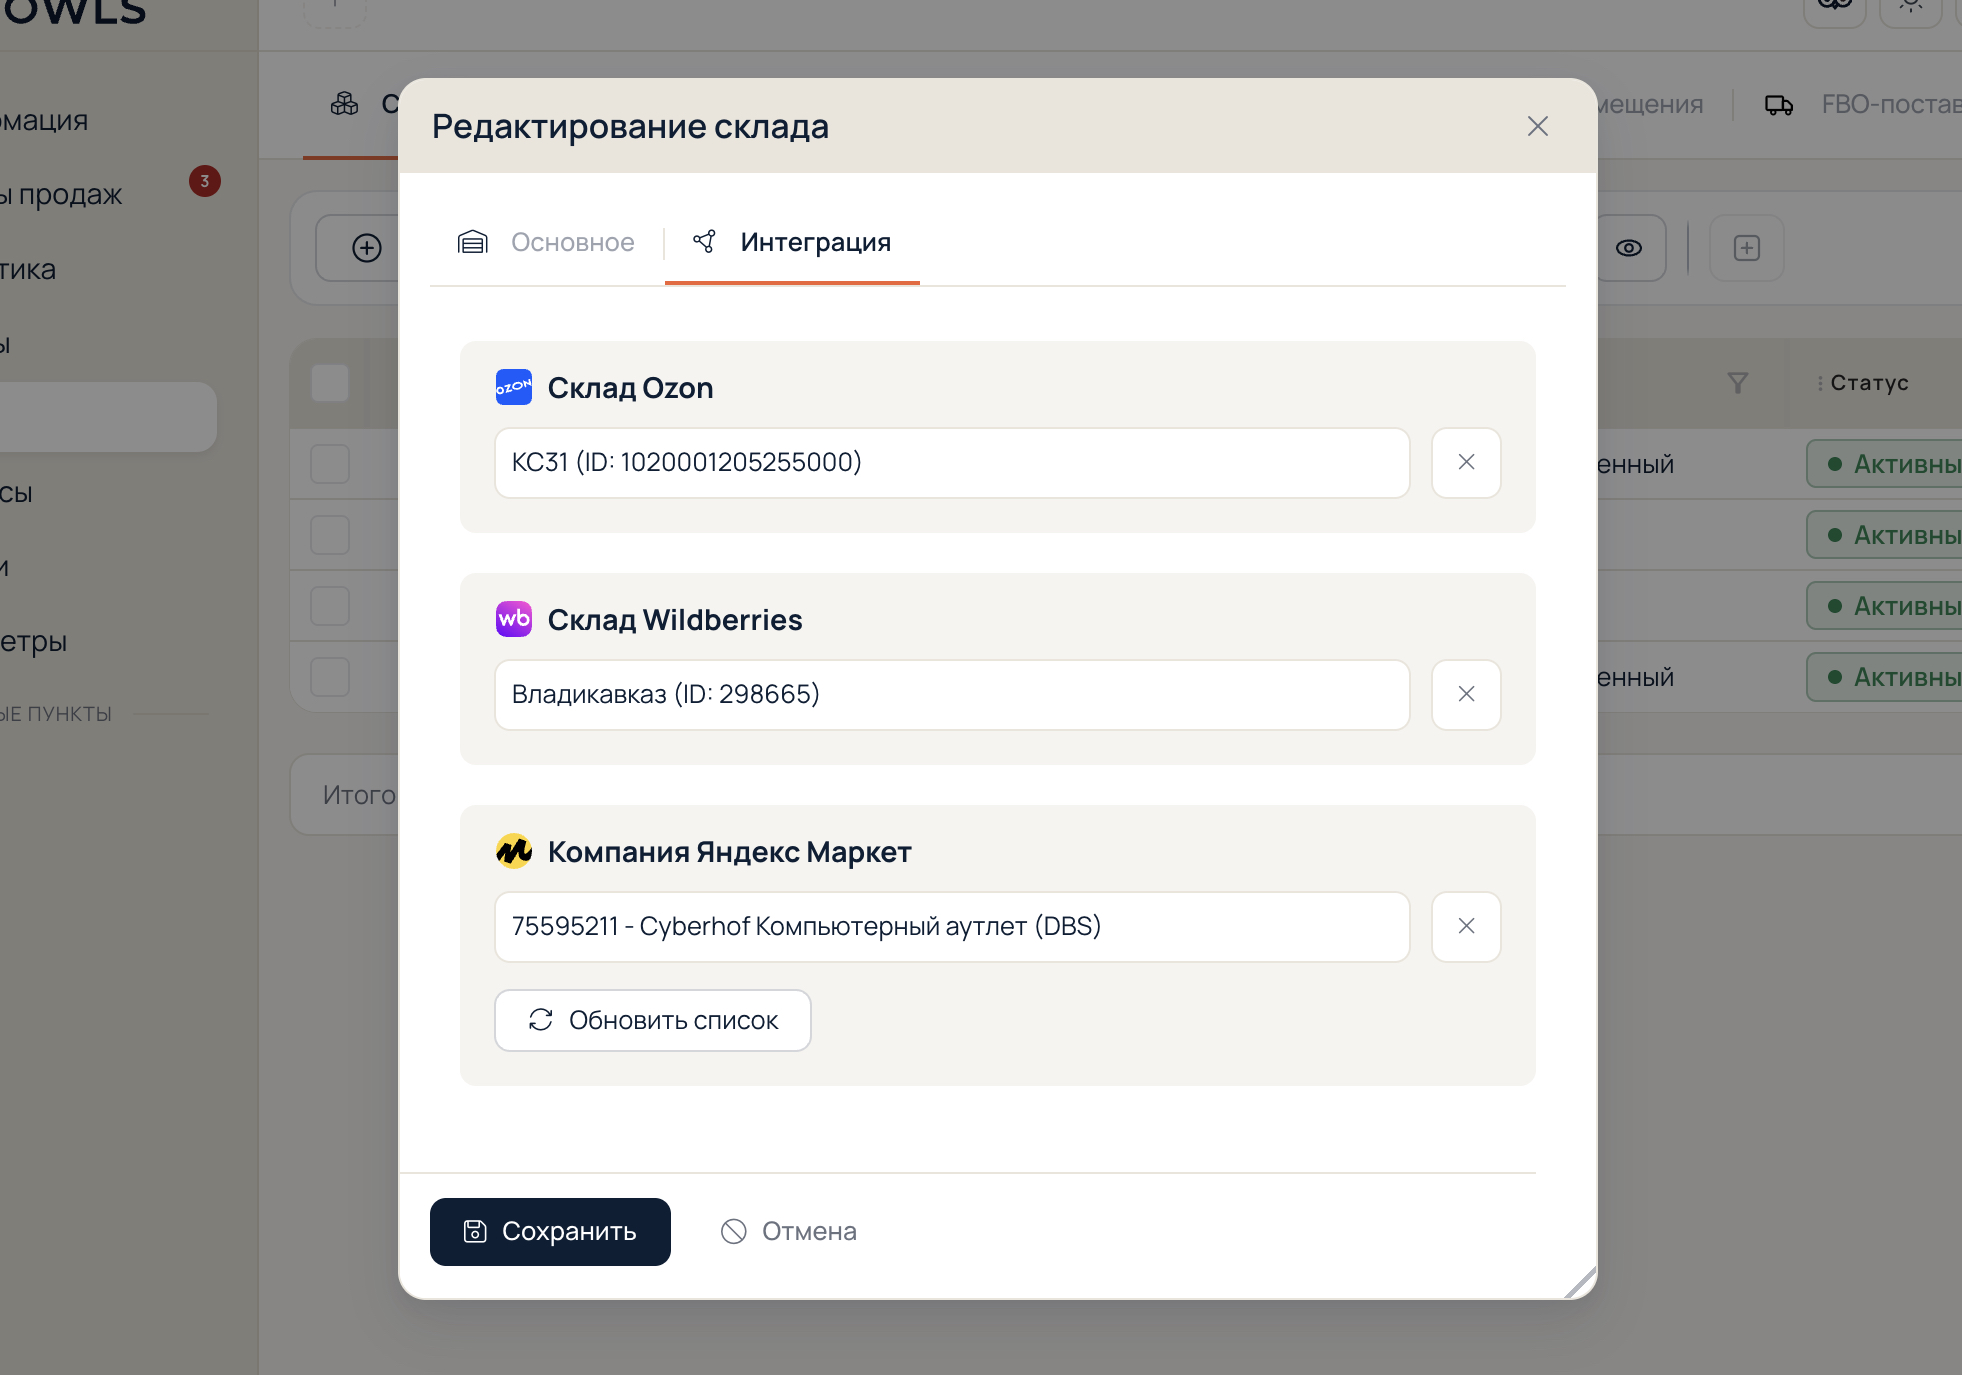Image resolution: width=1962 pixels, height=1375 pixels.
Task: Clear the Wildberries warehouse selection
Action: point(1466,695)
